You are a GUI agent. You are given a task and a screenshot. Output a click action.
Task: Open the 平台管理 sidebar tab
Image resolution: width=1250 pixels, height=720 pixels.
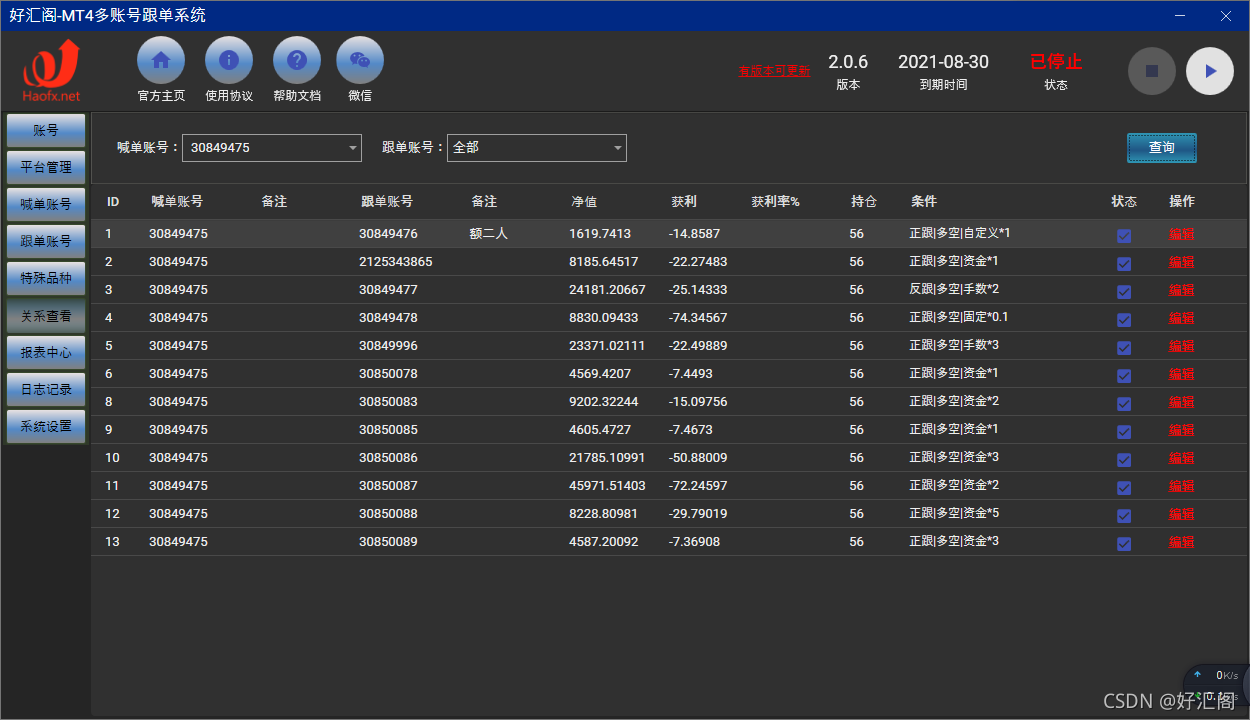[46, 167]
